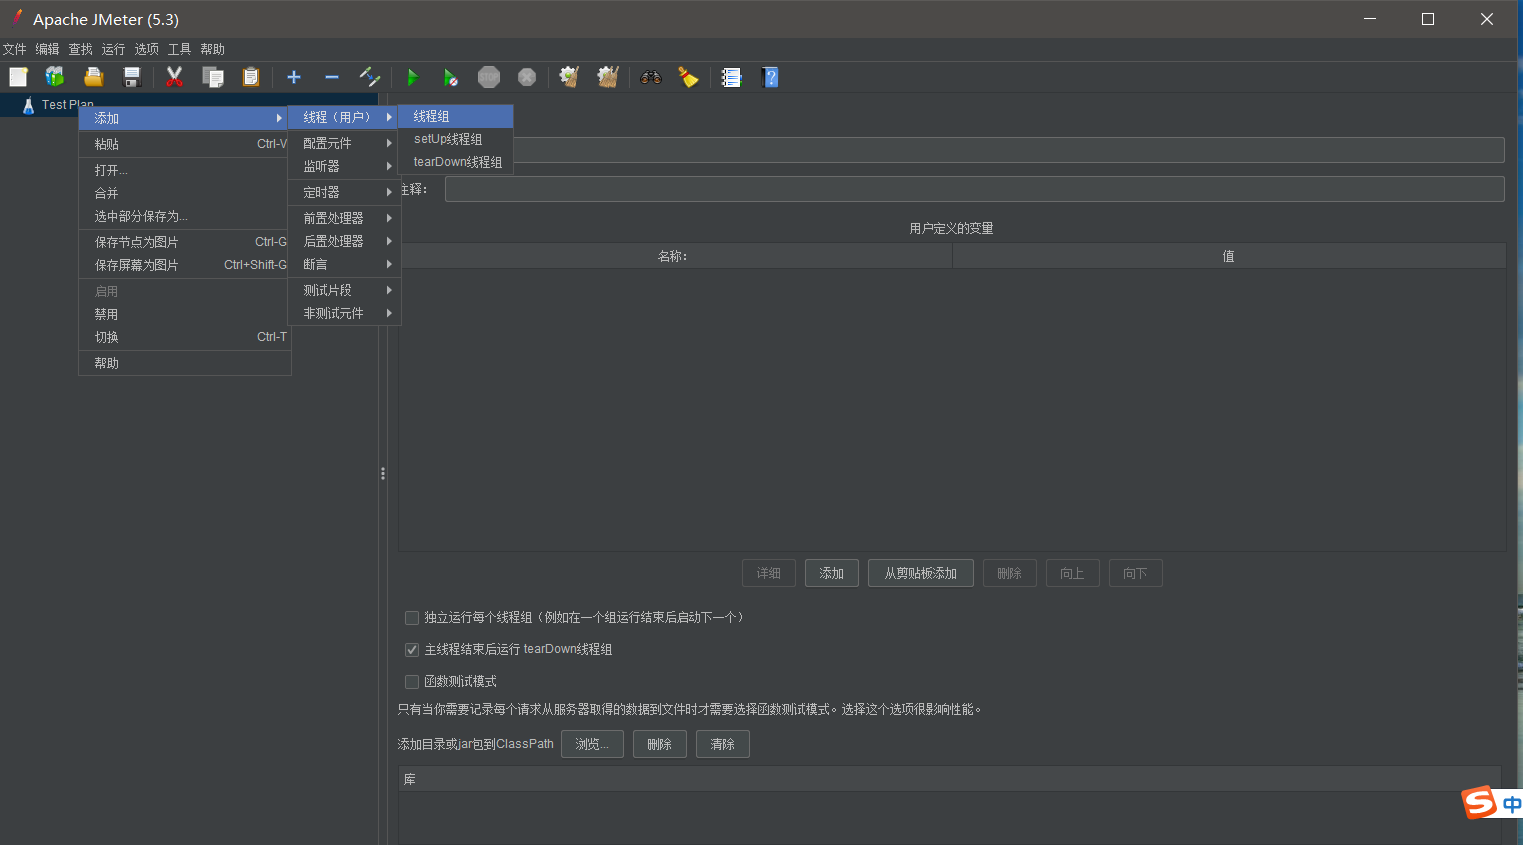Viewport: 1523px width, 845px height.
Task: Click the Start no pauses icon
Action: click(x=450, y=77)
